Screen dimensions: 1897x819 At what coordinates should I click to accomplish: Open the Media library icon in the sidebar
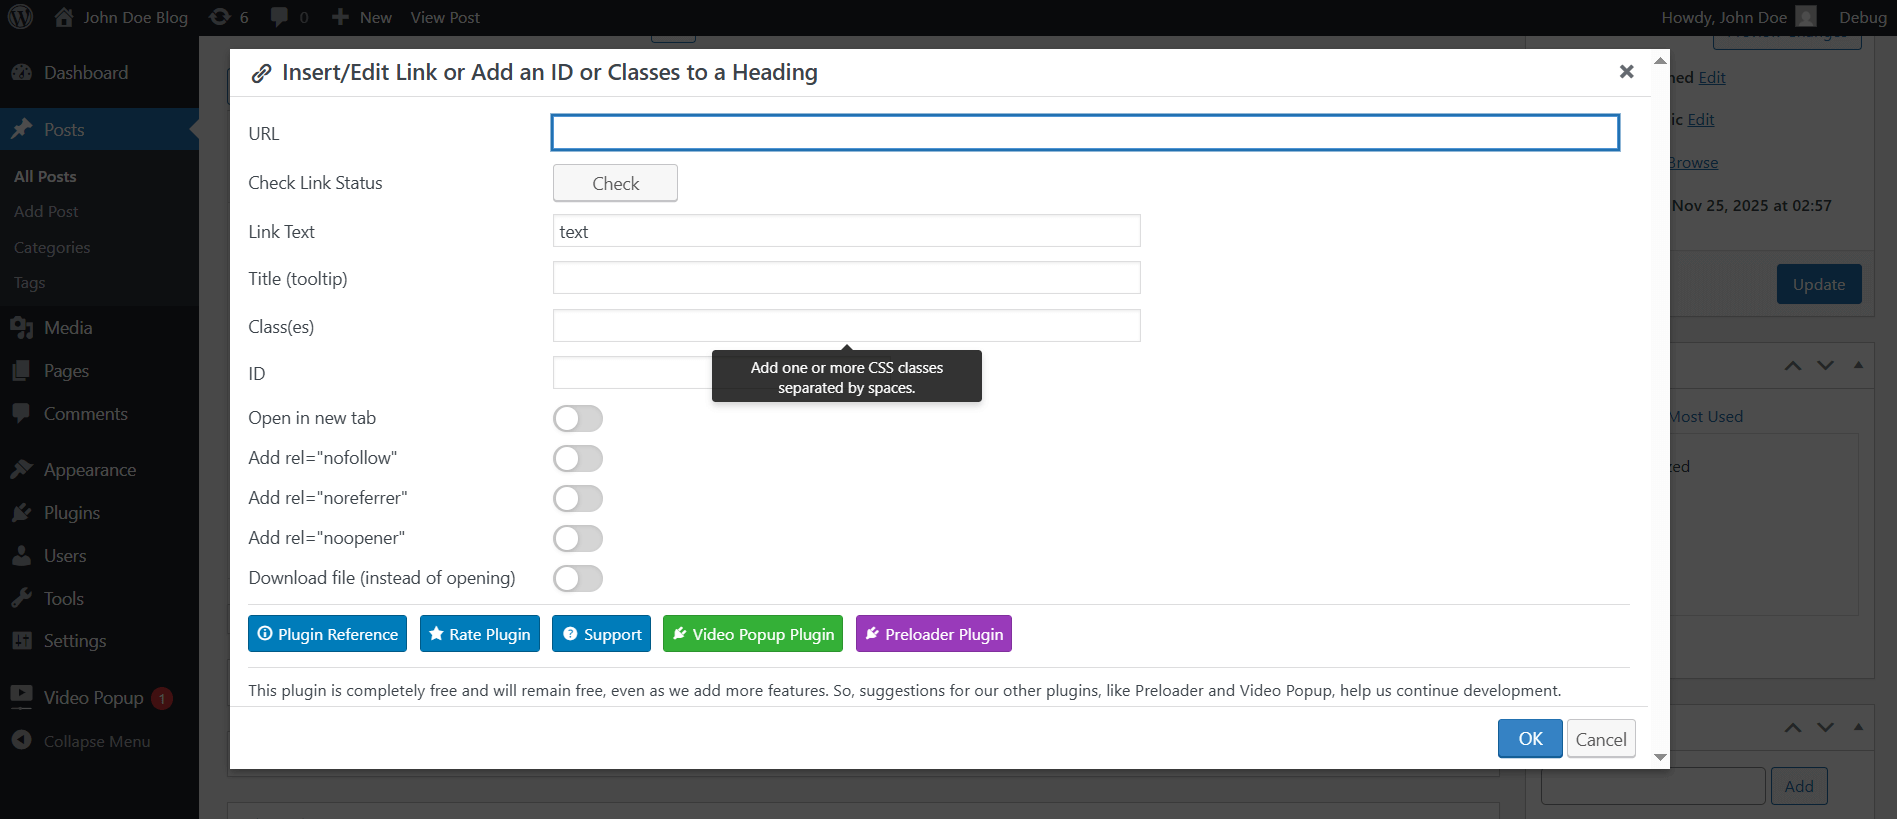pyautogui.click(x=22, y=328)
